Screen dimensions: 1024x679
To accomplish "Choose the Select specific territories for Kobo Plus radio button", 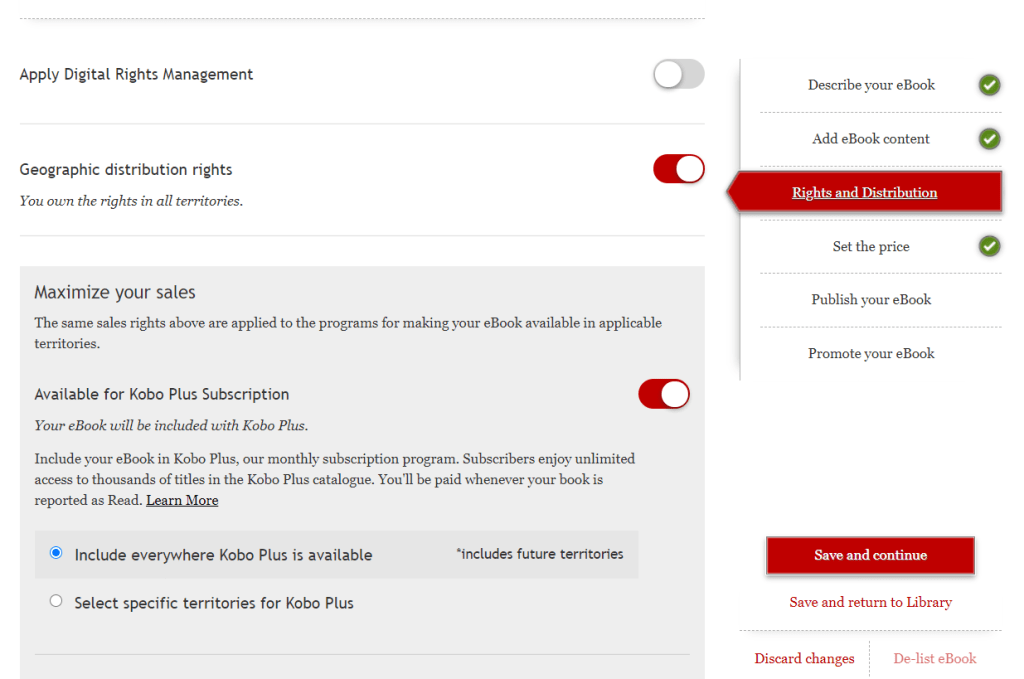I will tap(56, 602).
